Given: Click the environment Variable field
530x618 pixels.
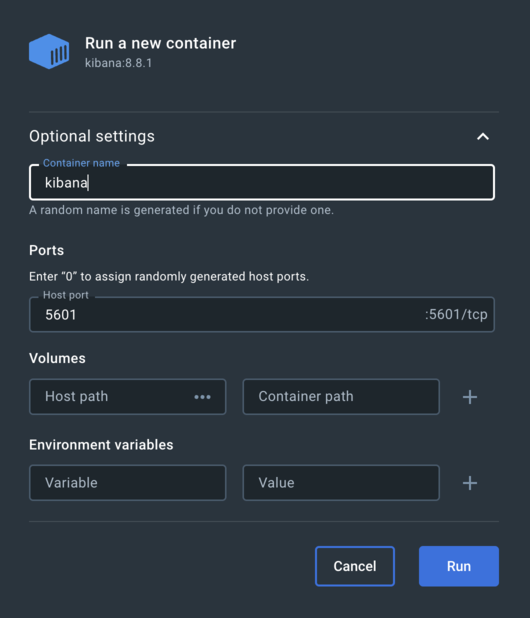Looking at the screenshot, I should coord(128,483).
